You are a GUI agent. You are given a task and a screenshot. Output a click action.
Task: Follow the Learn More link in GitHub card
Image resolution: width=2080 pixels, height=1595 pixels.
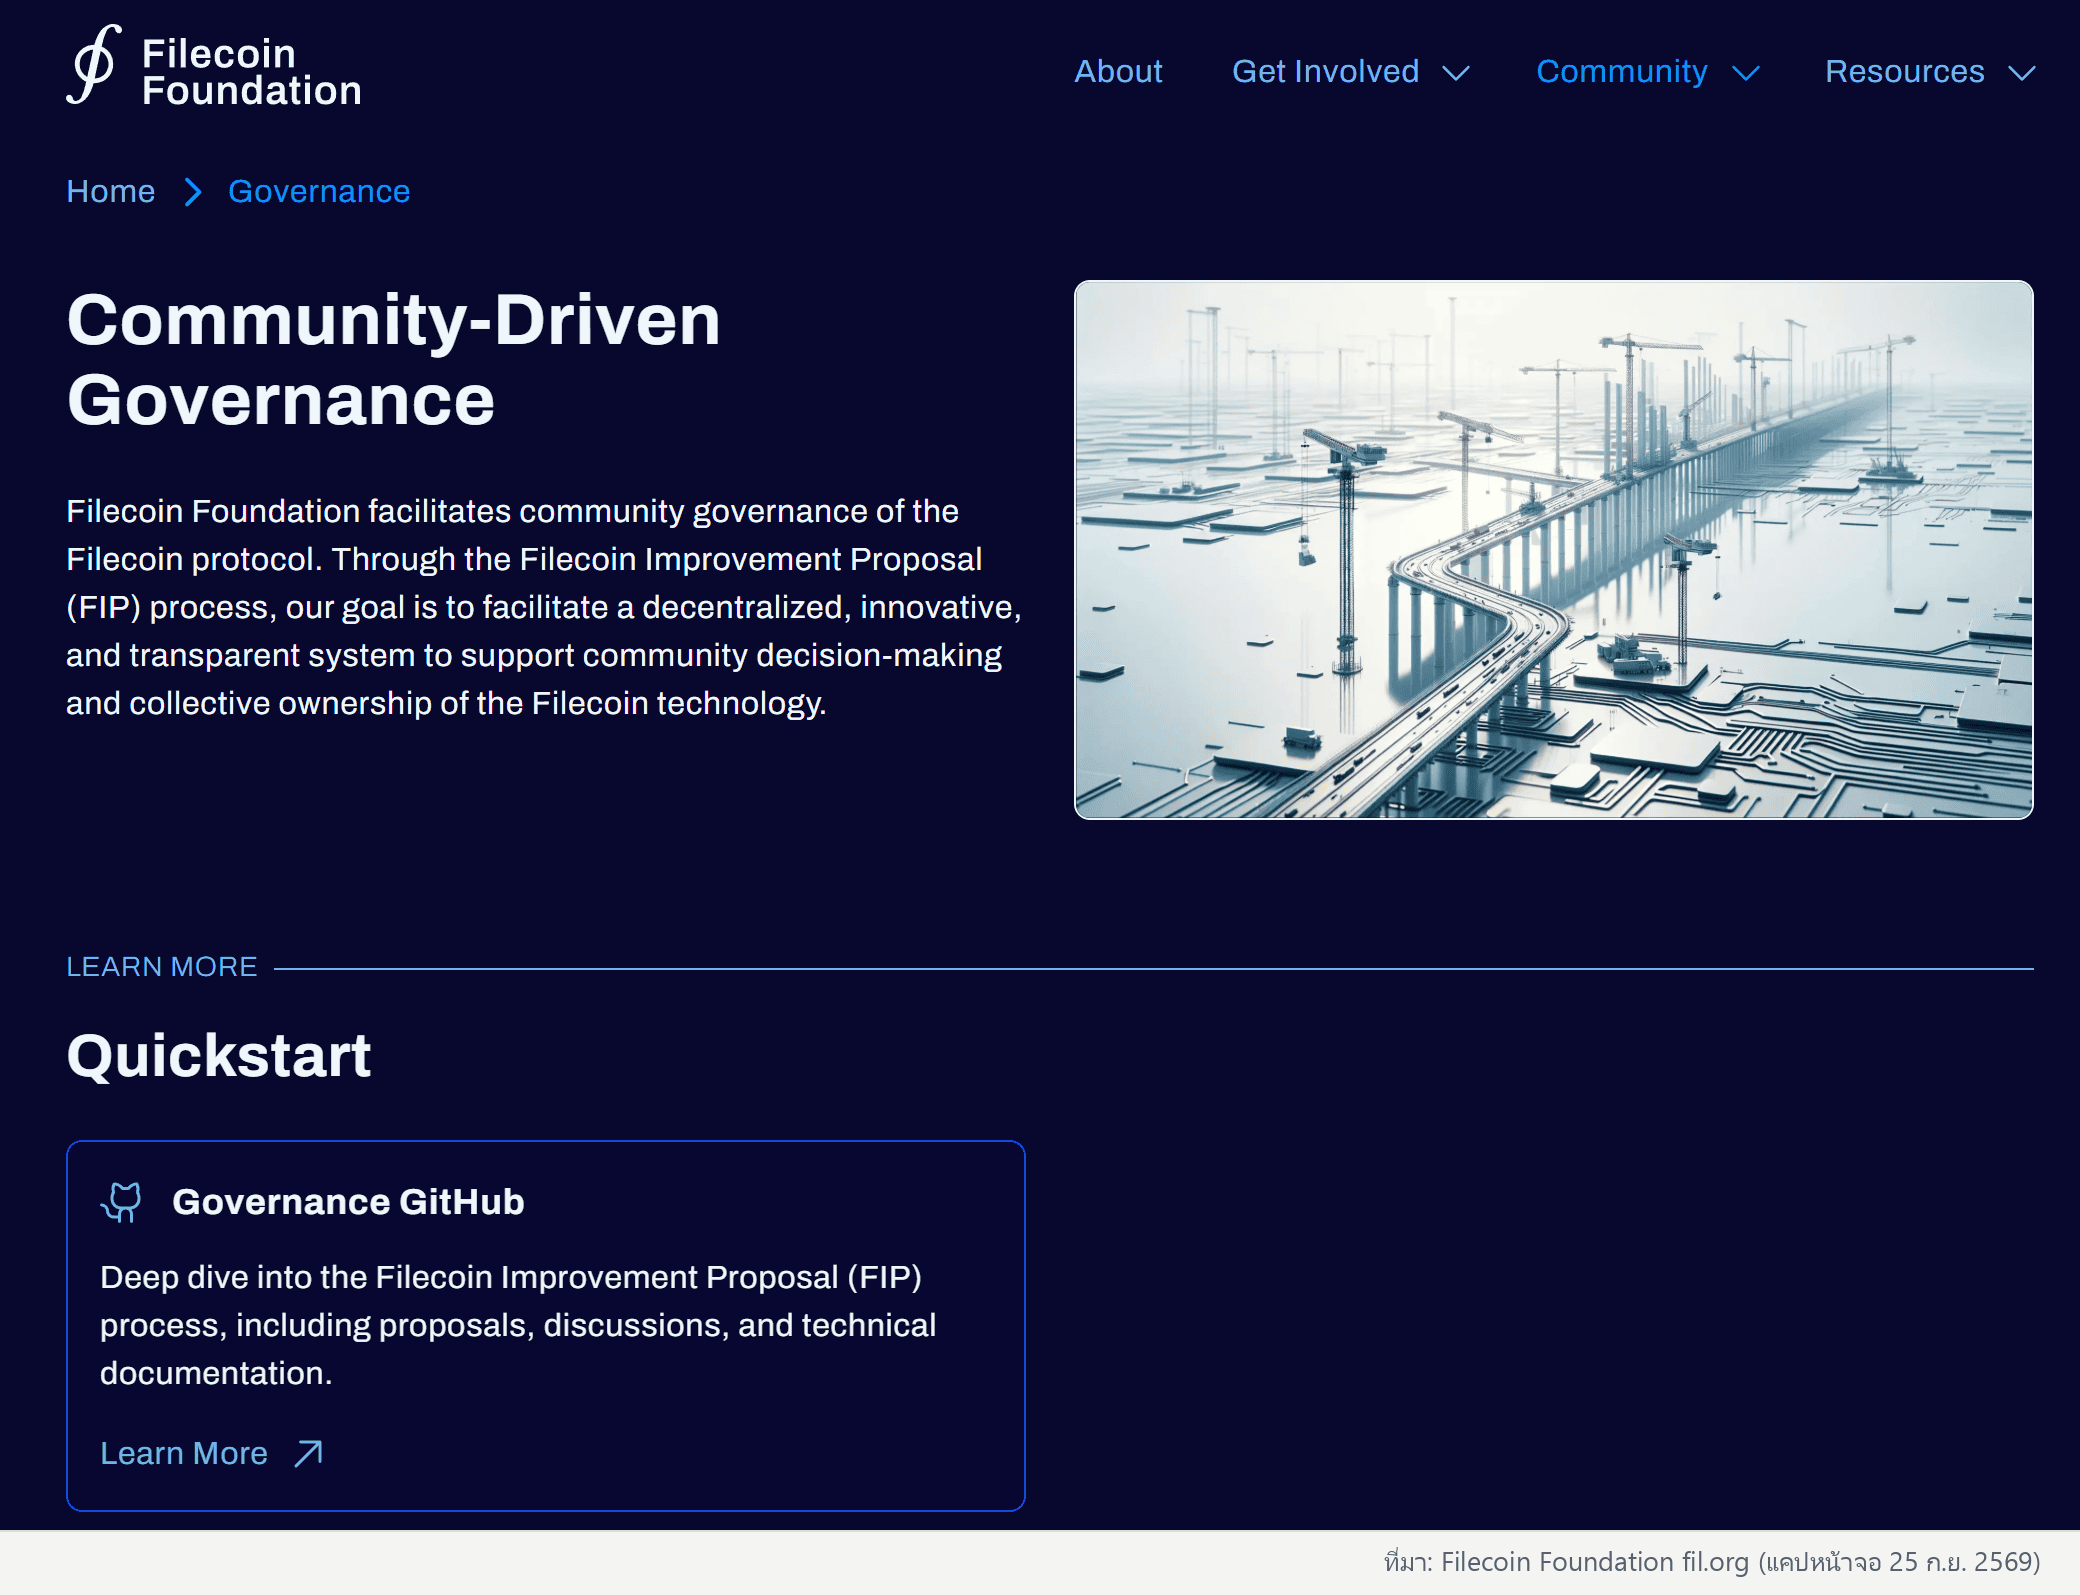pyautogui.click(x=184, y=1453)
